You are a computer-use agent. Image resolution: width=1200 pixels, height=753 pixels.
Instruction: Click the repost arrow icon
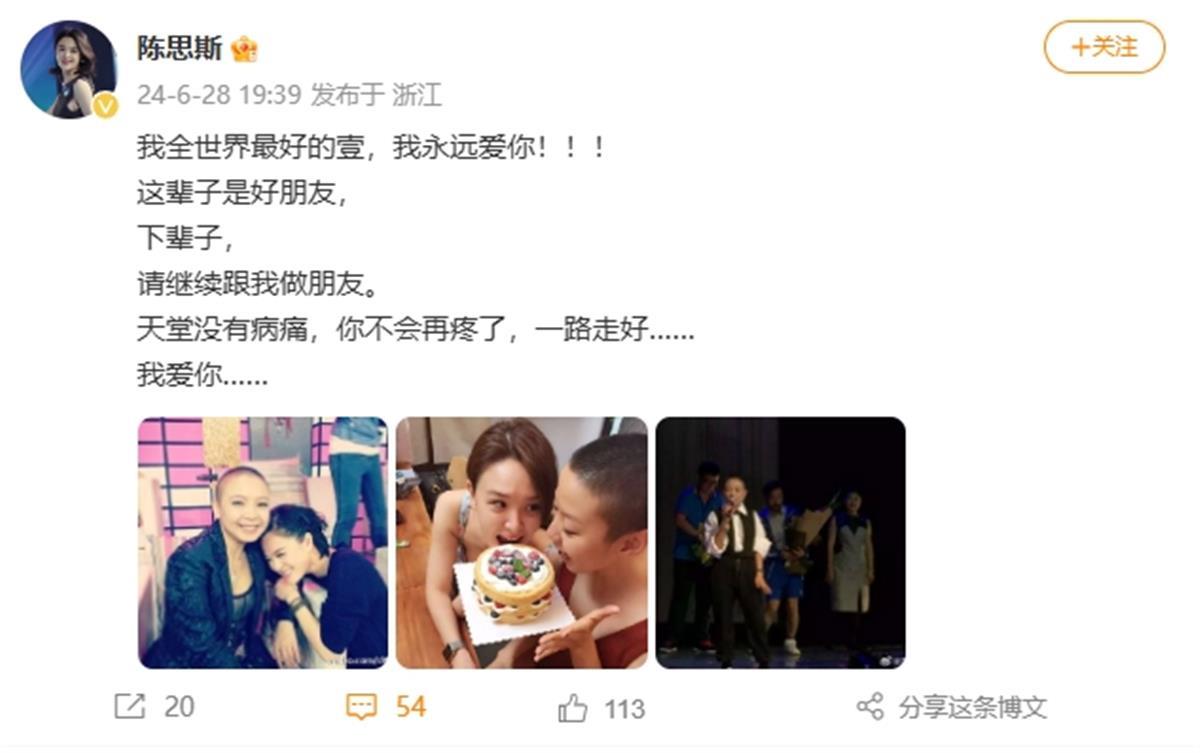130,707
